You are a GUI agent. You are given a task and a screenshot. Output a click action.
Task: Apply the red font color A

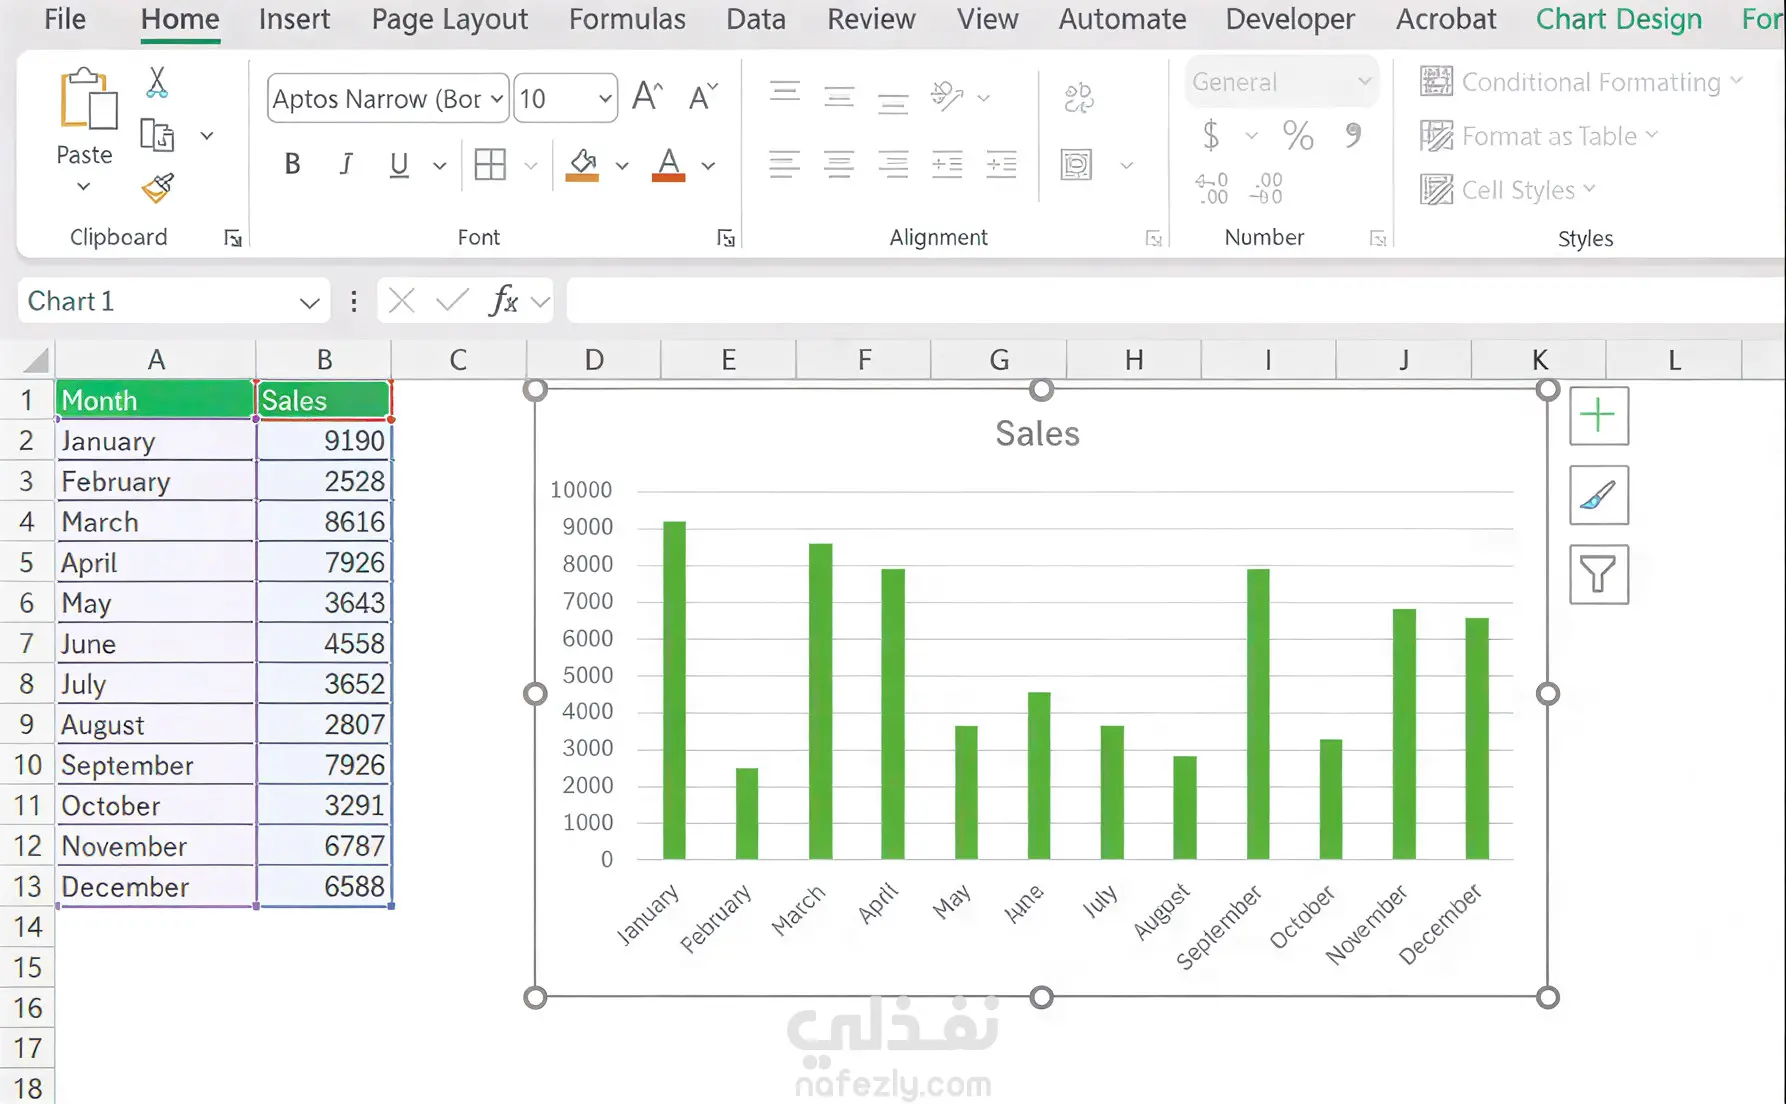click(668, 164)
